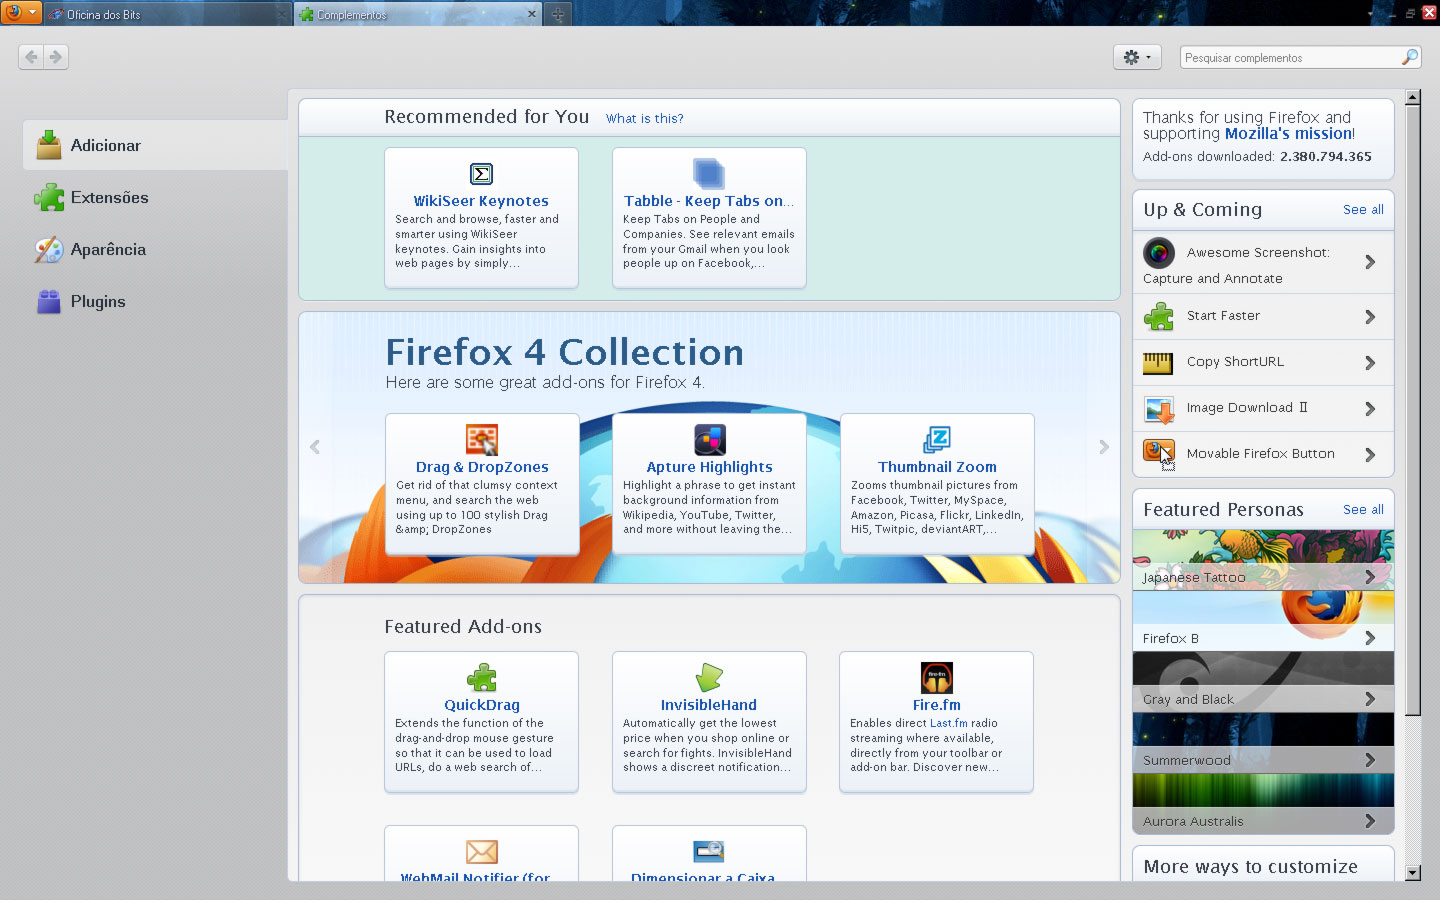Viewport: 1440px width, 900px height.
Task: Click the 'What is this?' link
Action: 644,118
